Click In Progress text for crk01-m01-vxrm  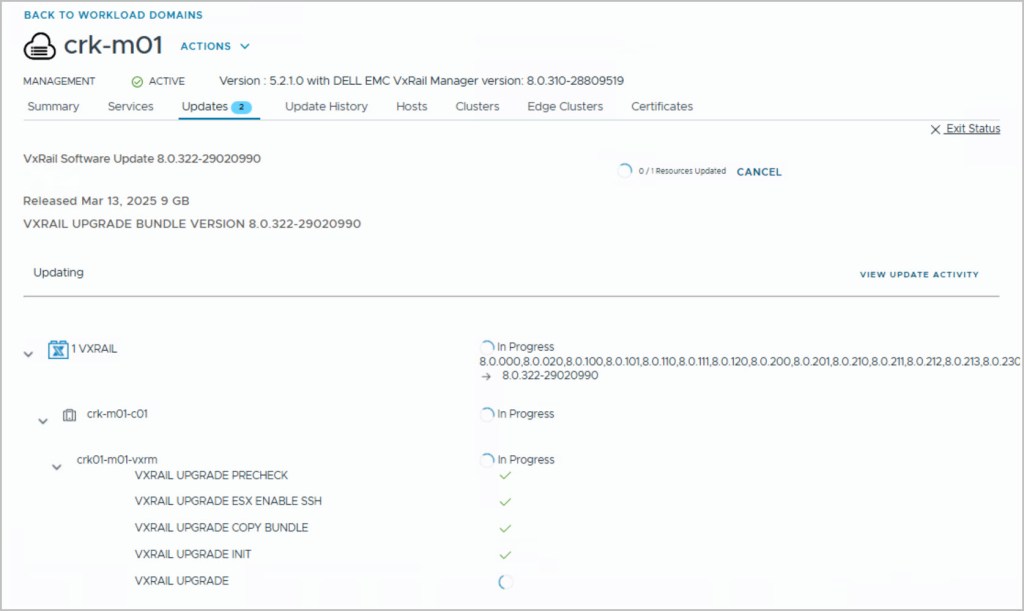[526, 460]
